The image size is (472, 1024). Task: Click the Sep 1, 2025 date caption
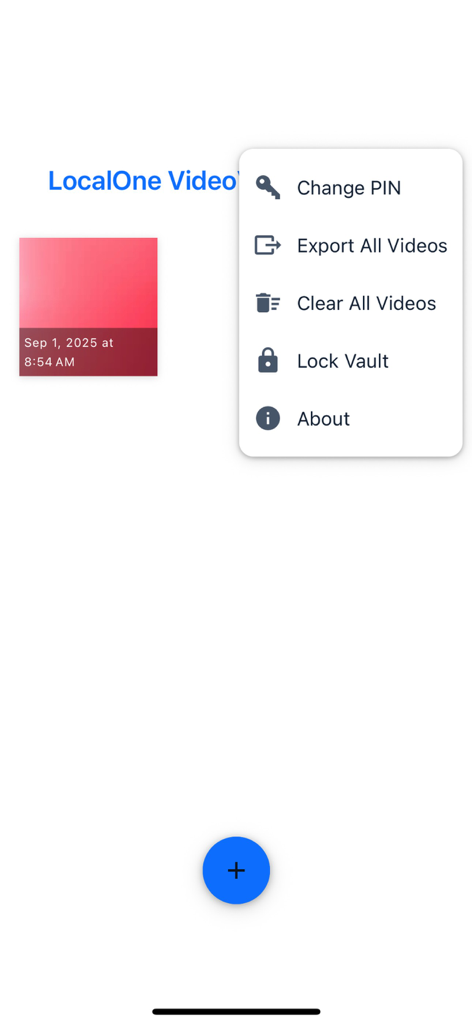pos(69,343)
